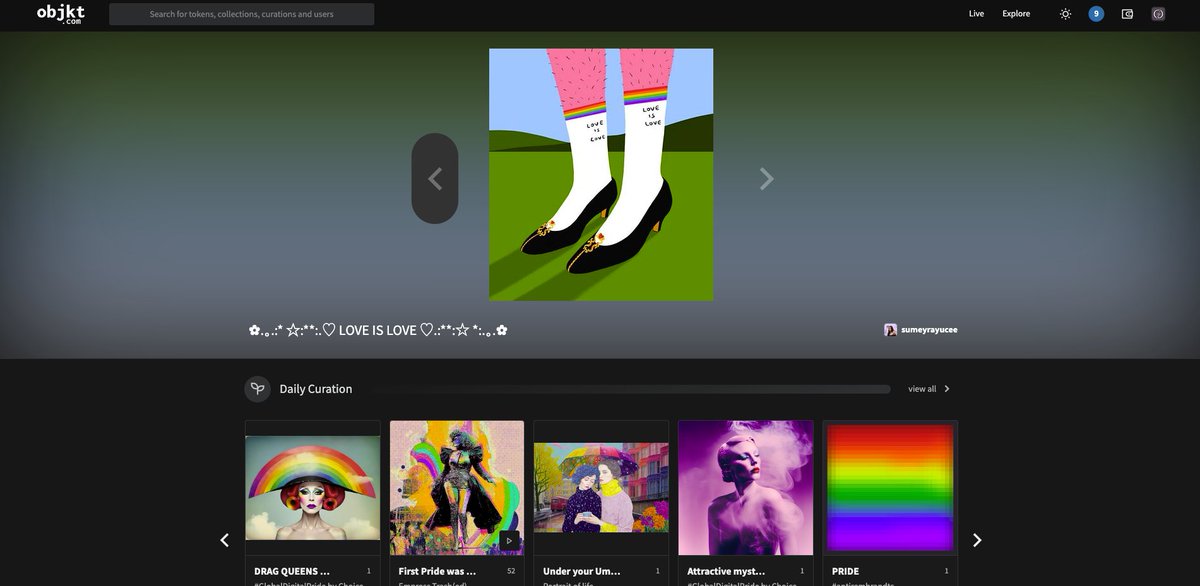Screen dimensions: 1200x586
Task: Go to previous featured artwork
Action: tap(435, 178)
